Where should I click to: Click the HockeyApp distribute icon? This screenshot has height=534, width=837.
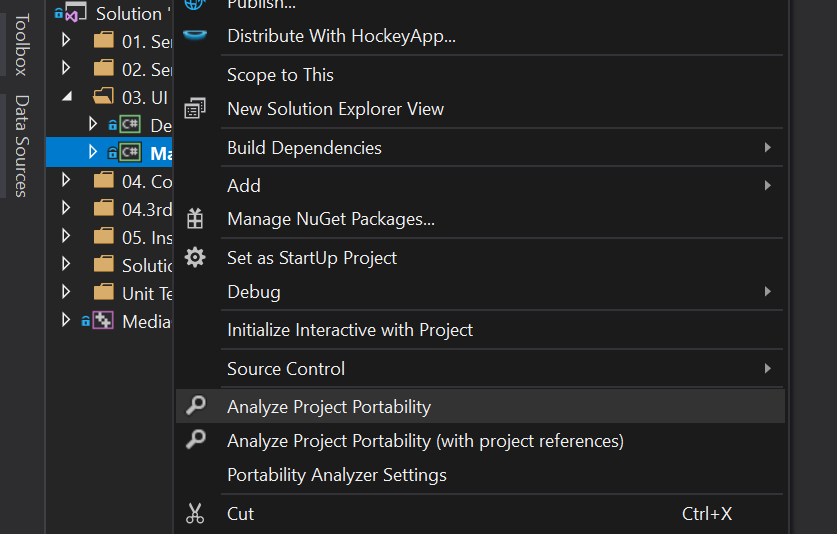pyautogui.click(x=195, y=36)
